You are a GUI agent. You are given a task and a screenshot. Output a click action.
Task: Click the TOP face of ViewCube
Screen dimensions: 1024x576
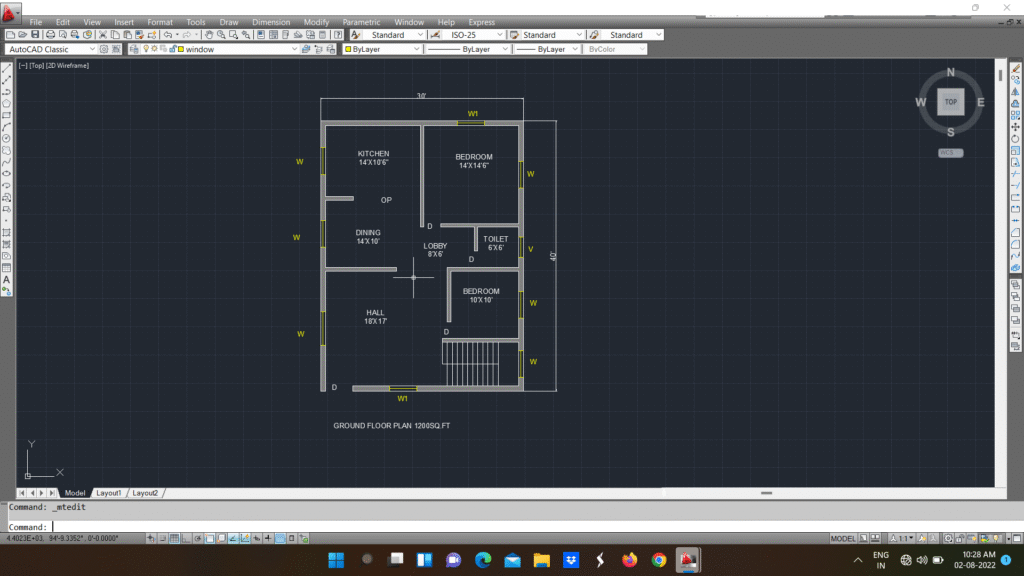[x=951, y=102]
